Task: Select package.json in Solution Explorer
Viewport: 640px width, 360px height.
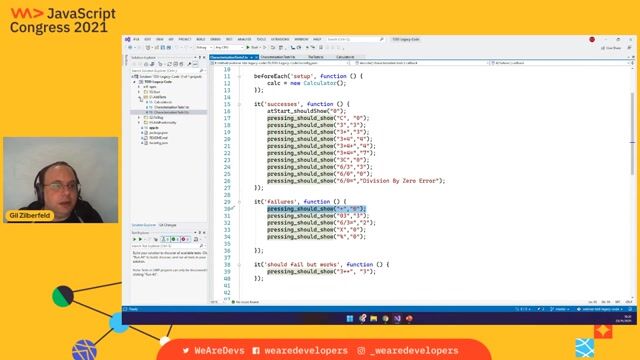Action: (158, 133)
